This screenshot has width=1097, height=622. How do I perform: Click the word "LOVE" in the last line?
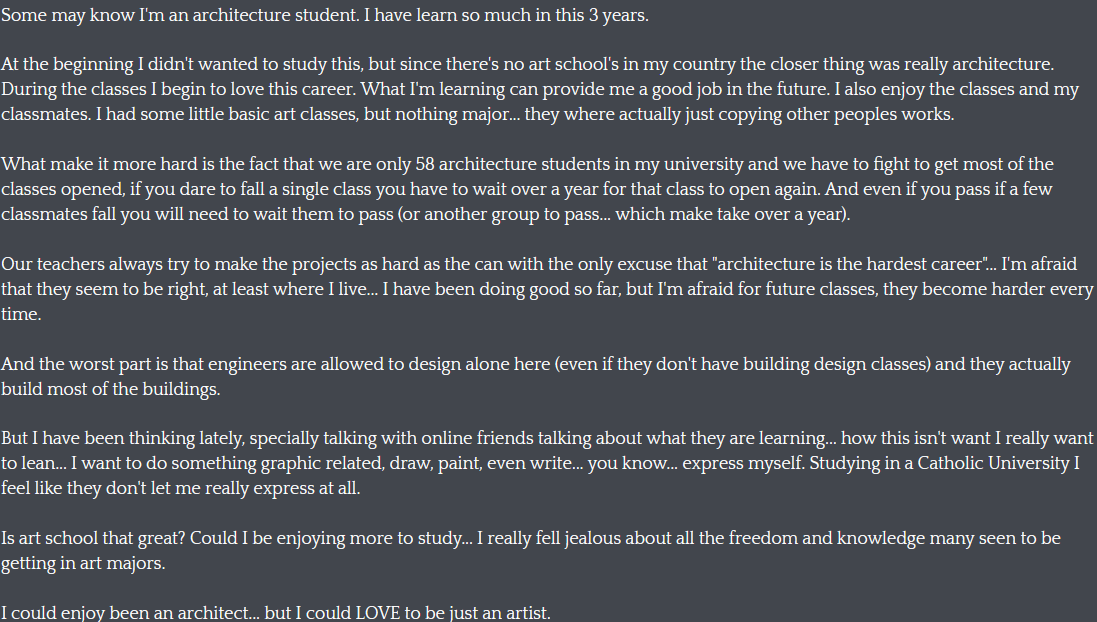pyautogui.click(x=377, y=612)
